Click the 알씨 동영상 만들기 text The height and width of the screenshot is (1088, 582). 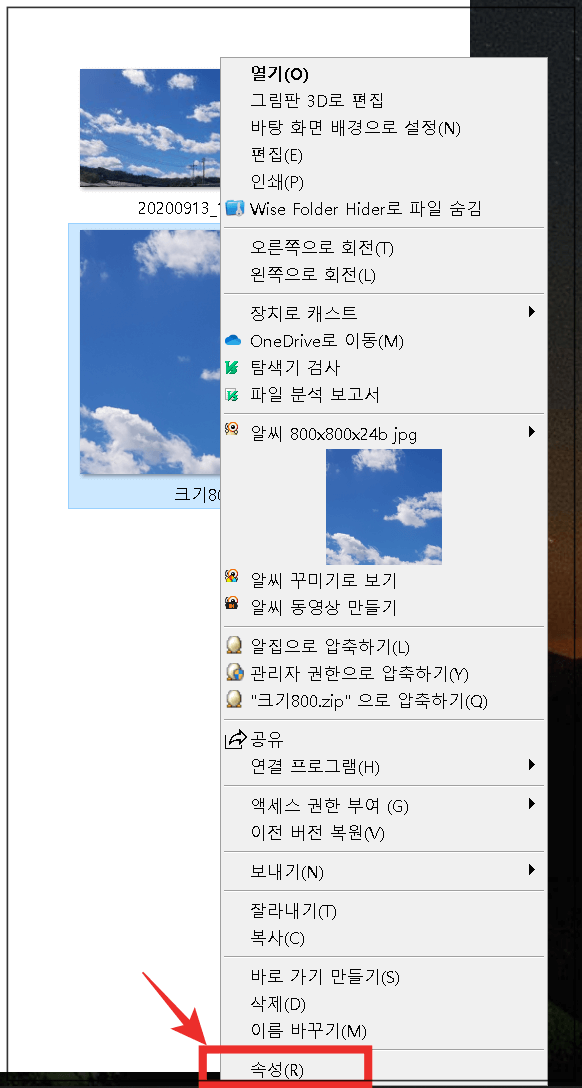[x=323, y=607]
